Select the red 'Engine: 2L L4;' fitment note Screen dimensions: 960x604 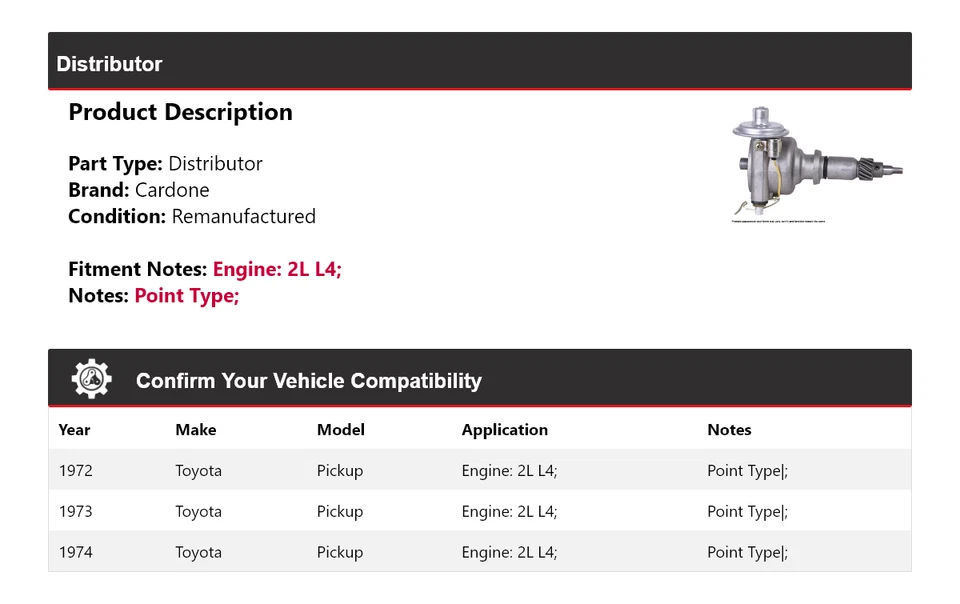click(277, 269)
